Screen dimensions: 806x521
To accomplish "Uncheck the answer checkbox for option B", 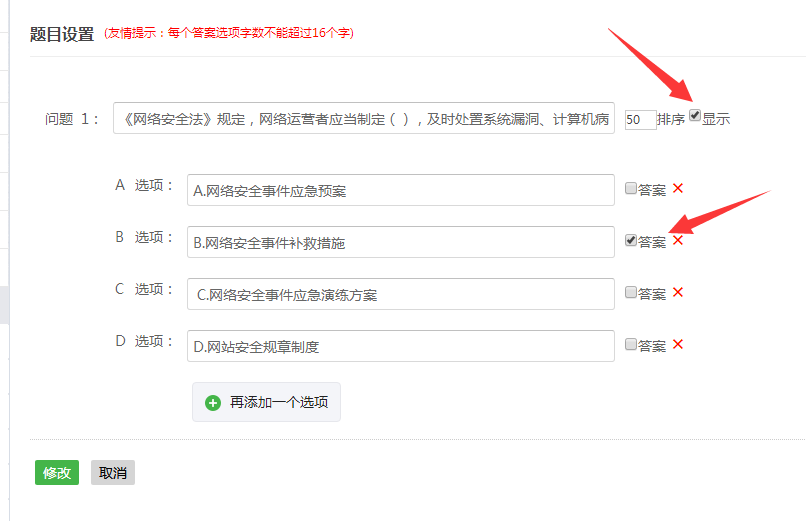I will coord(631,240).
